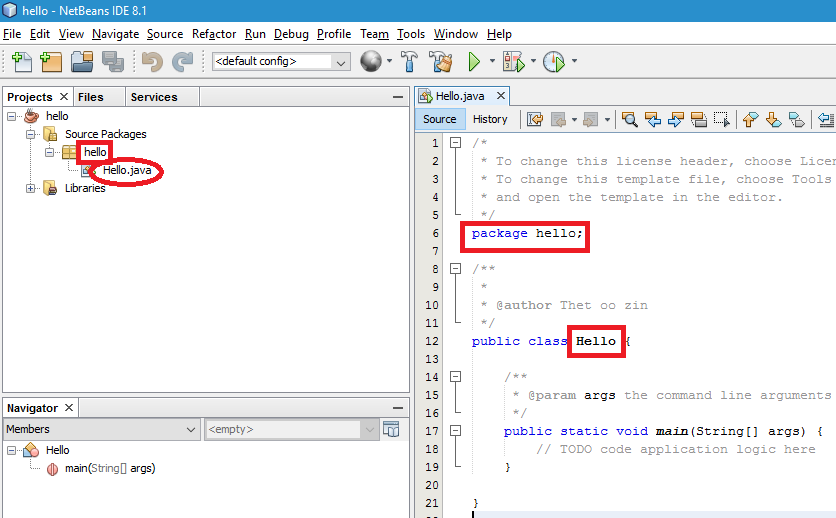Click the editor Forward navigation icon
836x518 pixels.
point(591,119)
